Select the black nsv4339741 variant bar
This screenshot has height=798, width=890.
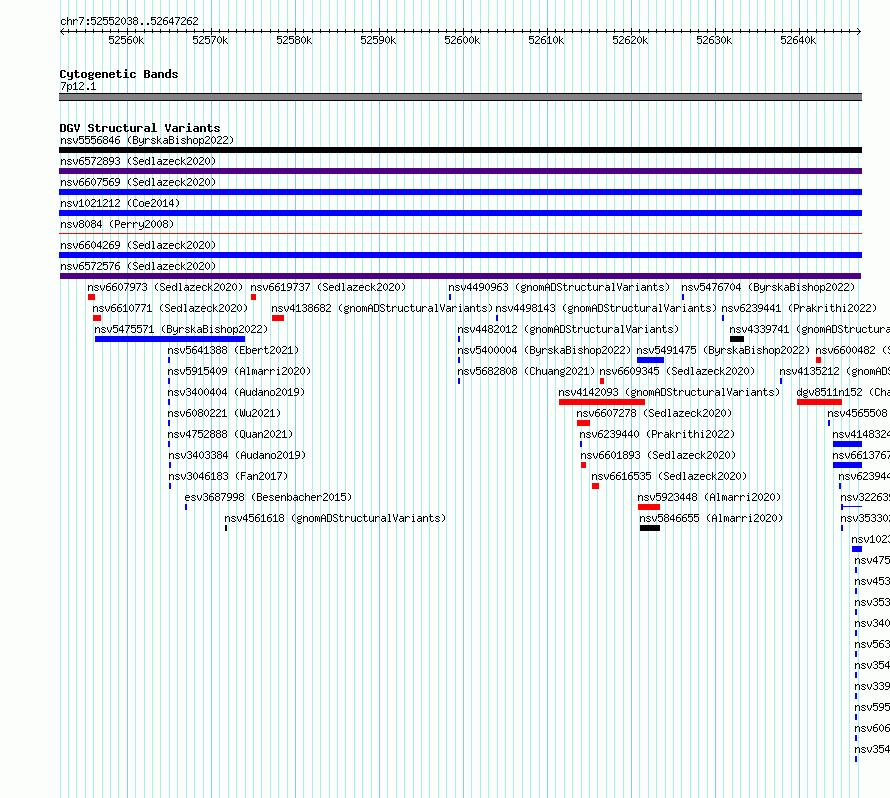[737, 339]
